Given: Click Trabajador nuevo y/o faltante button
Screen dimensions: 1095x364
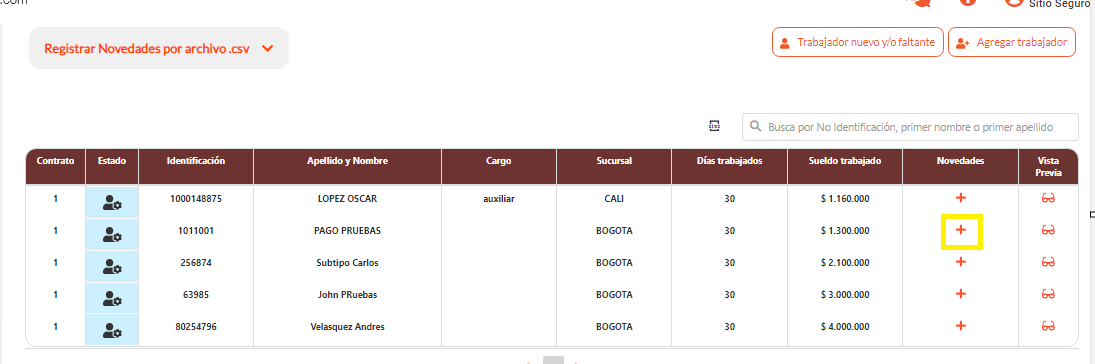Looking at the screenshot, I should click(858, 43).
